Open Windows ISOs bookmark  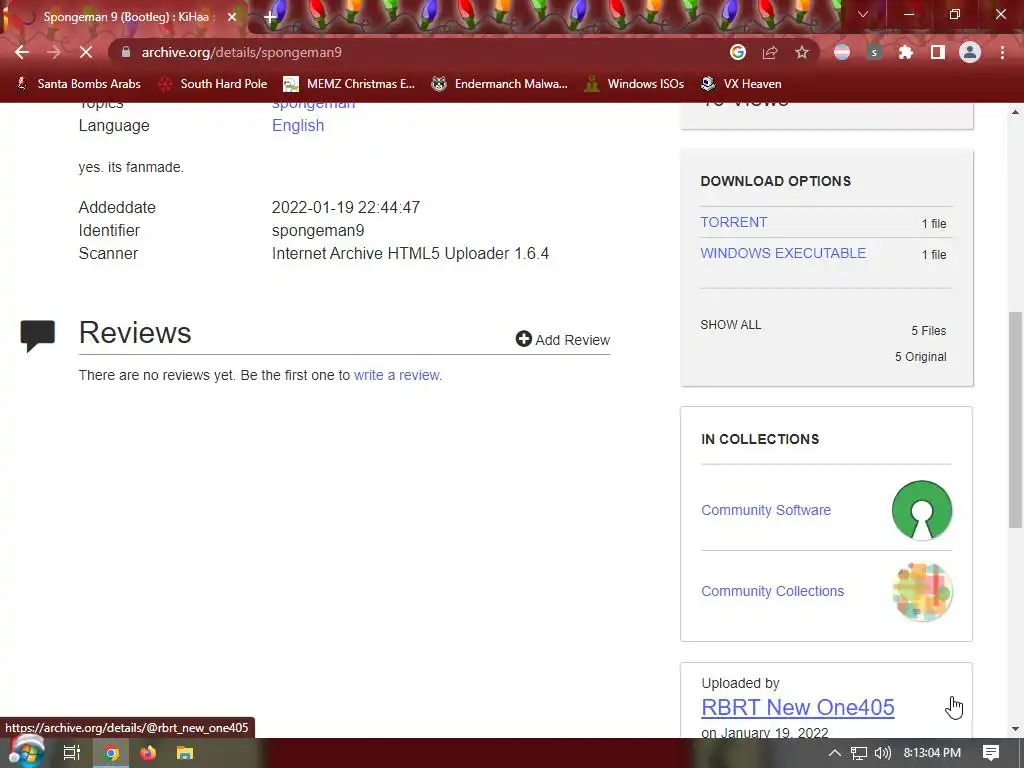(635, 84)
